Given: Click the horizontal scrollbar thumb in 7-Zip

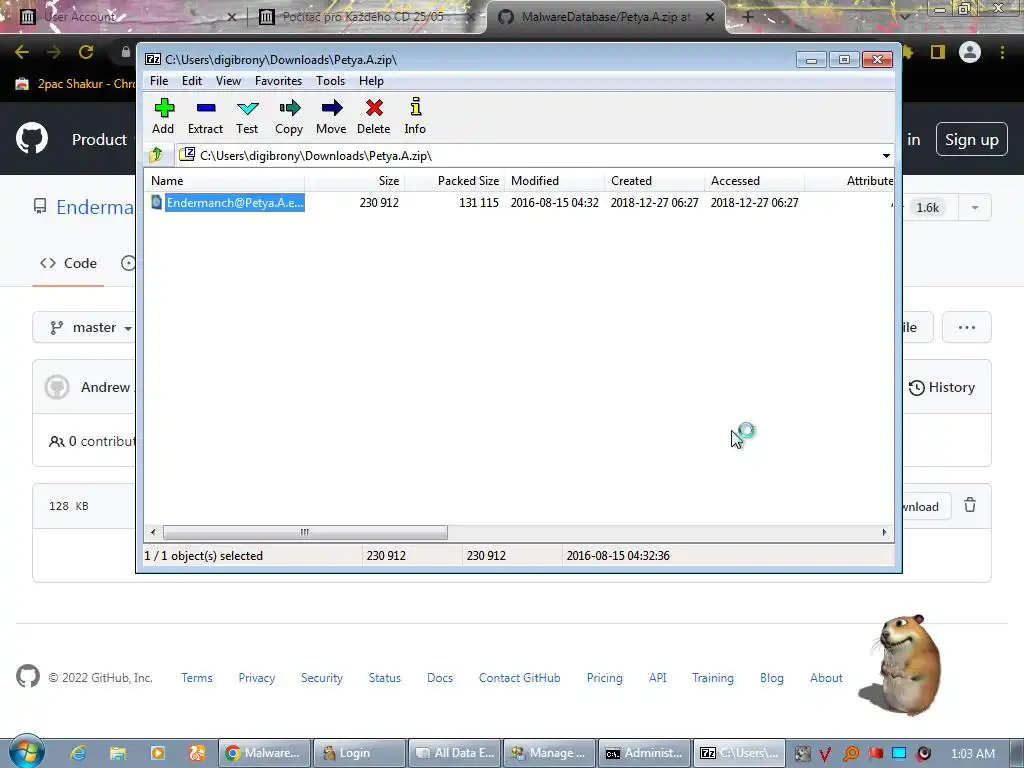Looking at the screenshot, I should (x=305, y=532).
